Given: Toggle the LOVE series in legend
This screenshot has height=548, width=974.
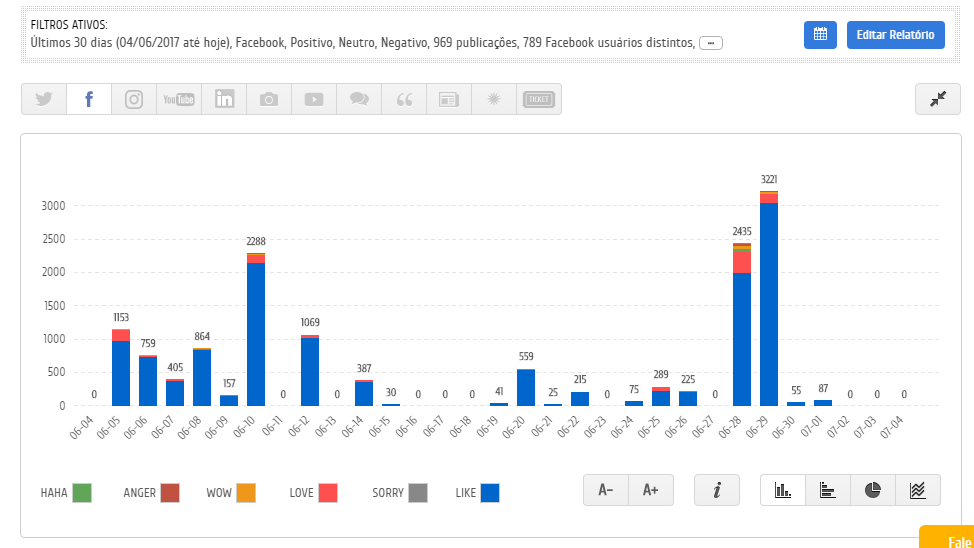Looking at the screenshot, I should (327, 493).
